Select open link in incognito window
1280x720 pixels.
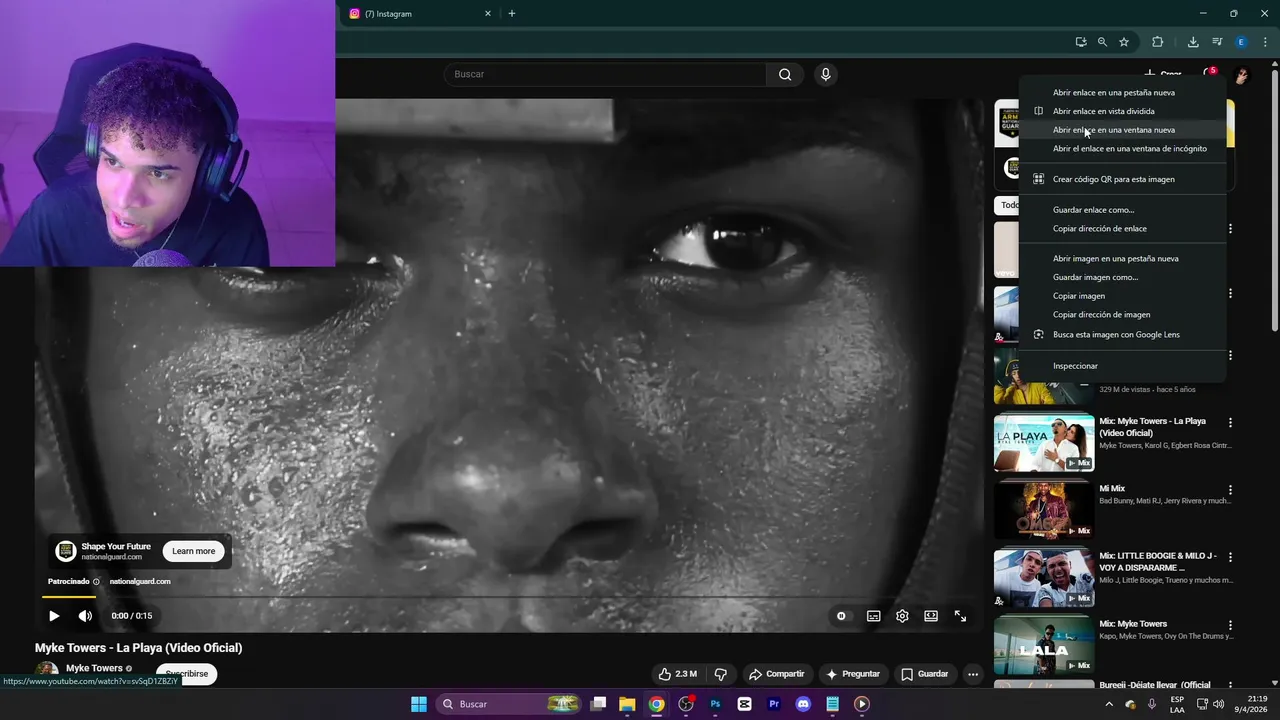(1122, 149)
